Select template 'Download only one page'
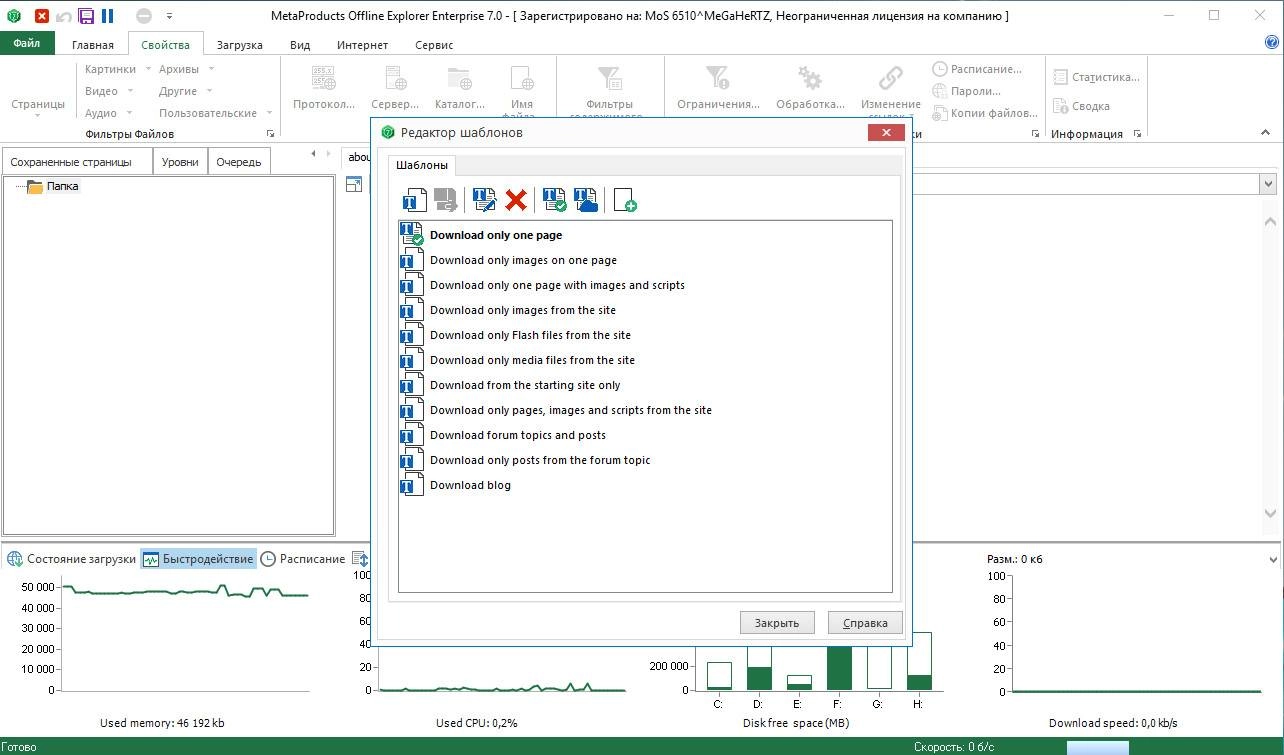Viewport: 1284px width, 755px height. (x=496, y=235)
